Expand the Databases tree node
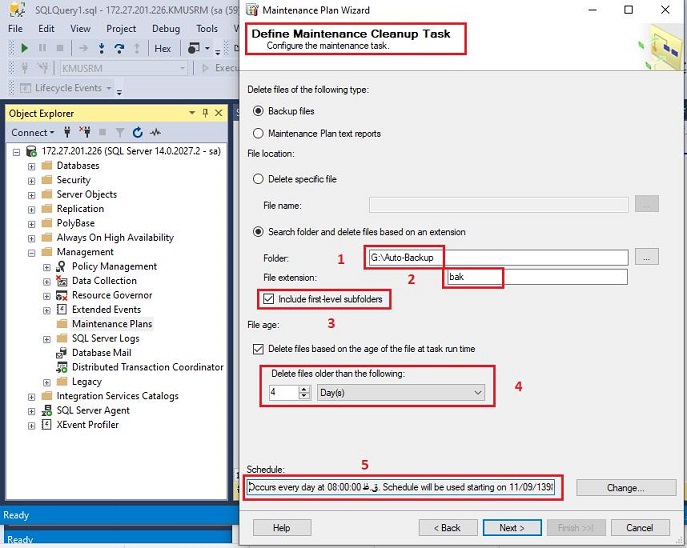The width and height of the screenshot is (687, 548). click(x=32, y=166)
